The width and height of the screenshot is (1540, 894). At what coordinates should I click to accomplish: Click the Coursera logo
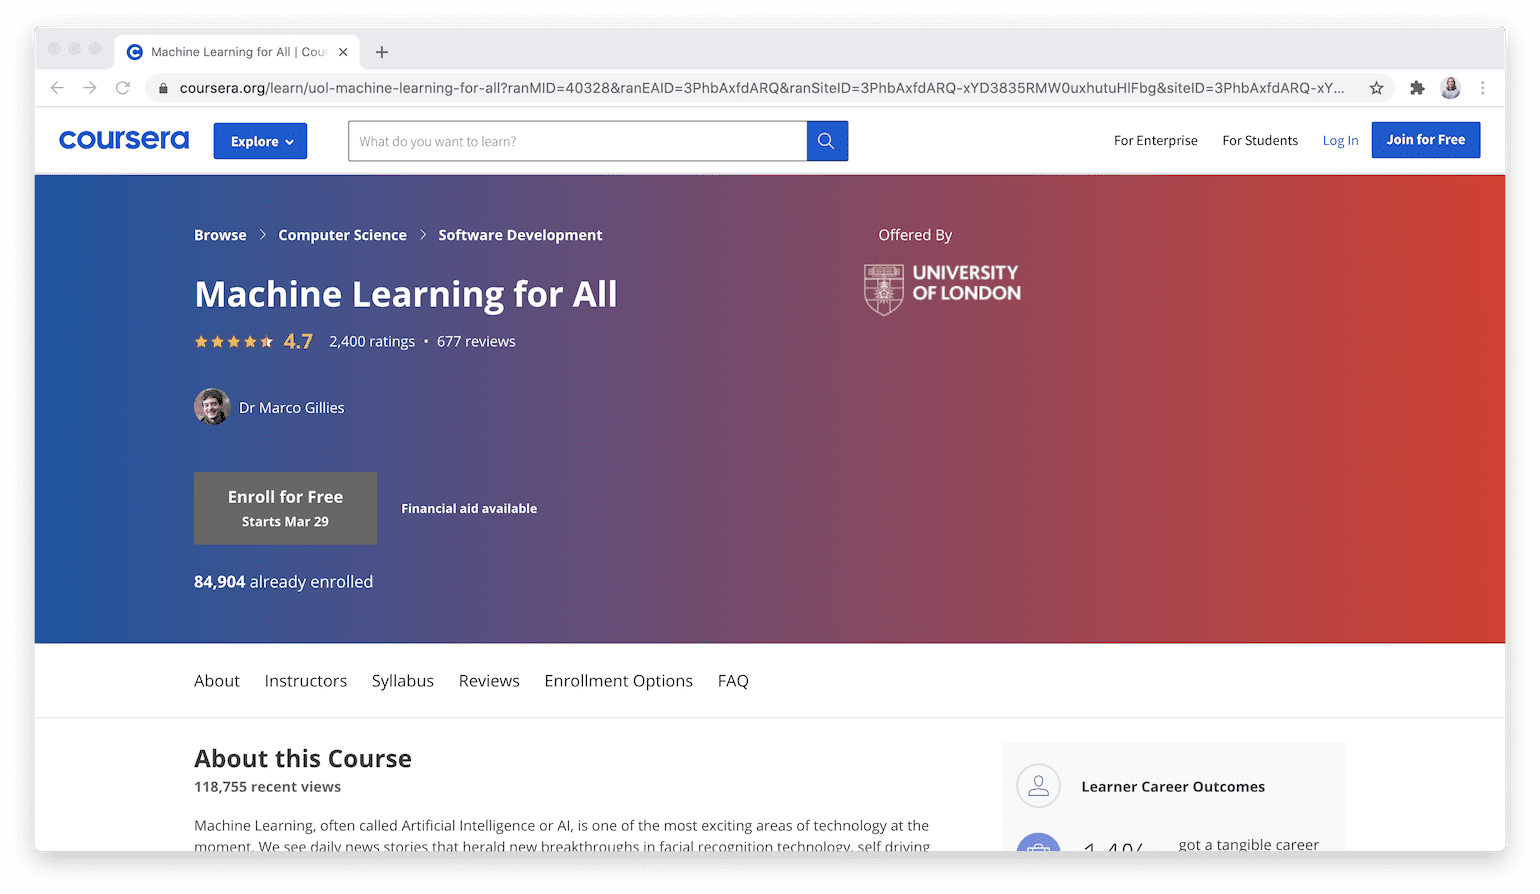[x=123, y=140]
